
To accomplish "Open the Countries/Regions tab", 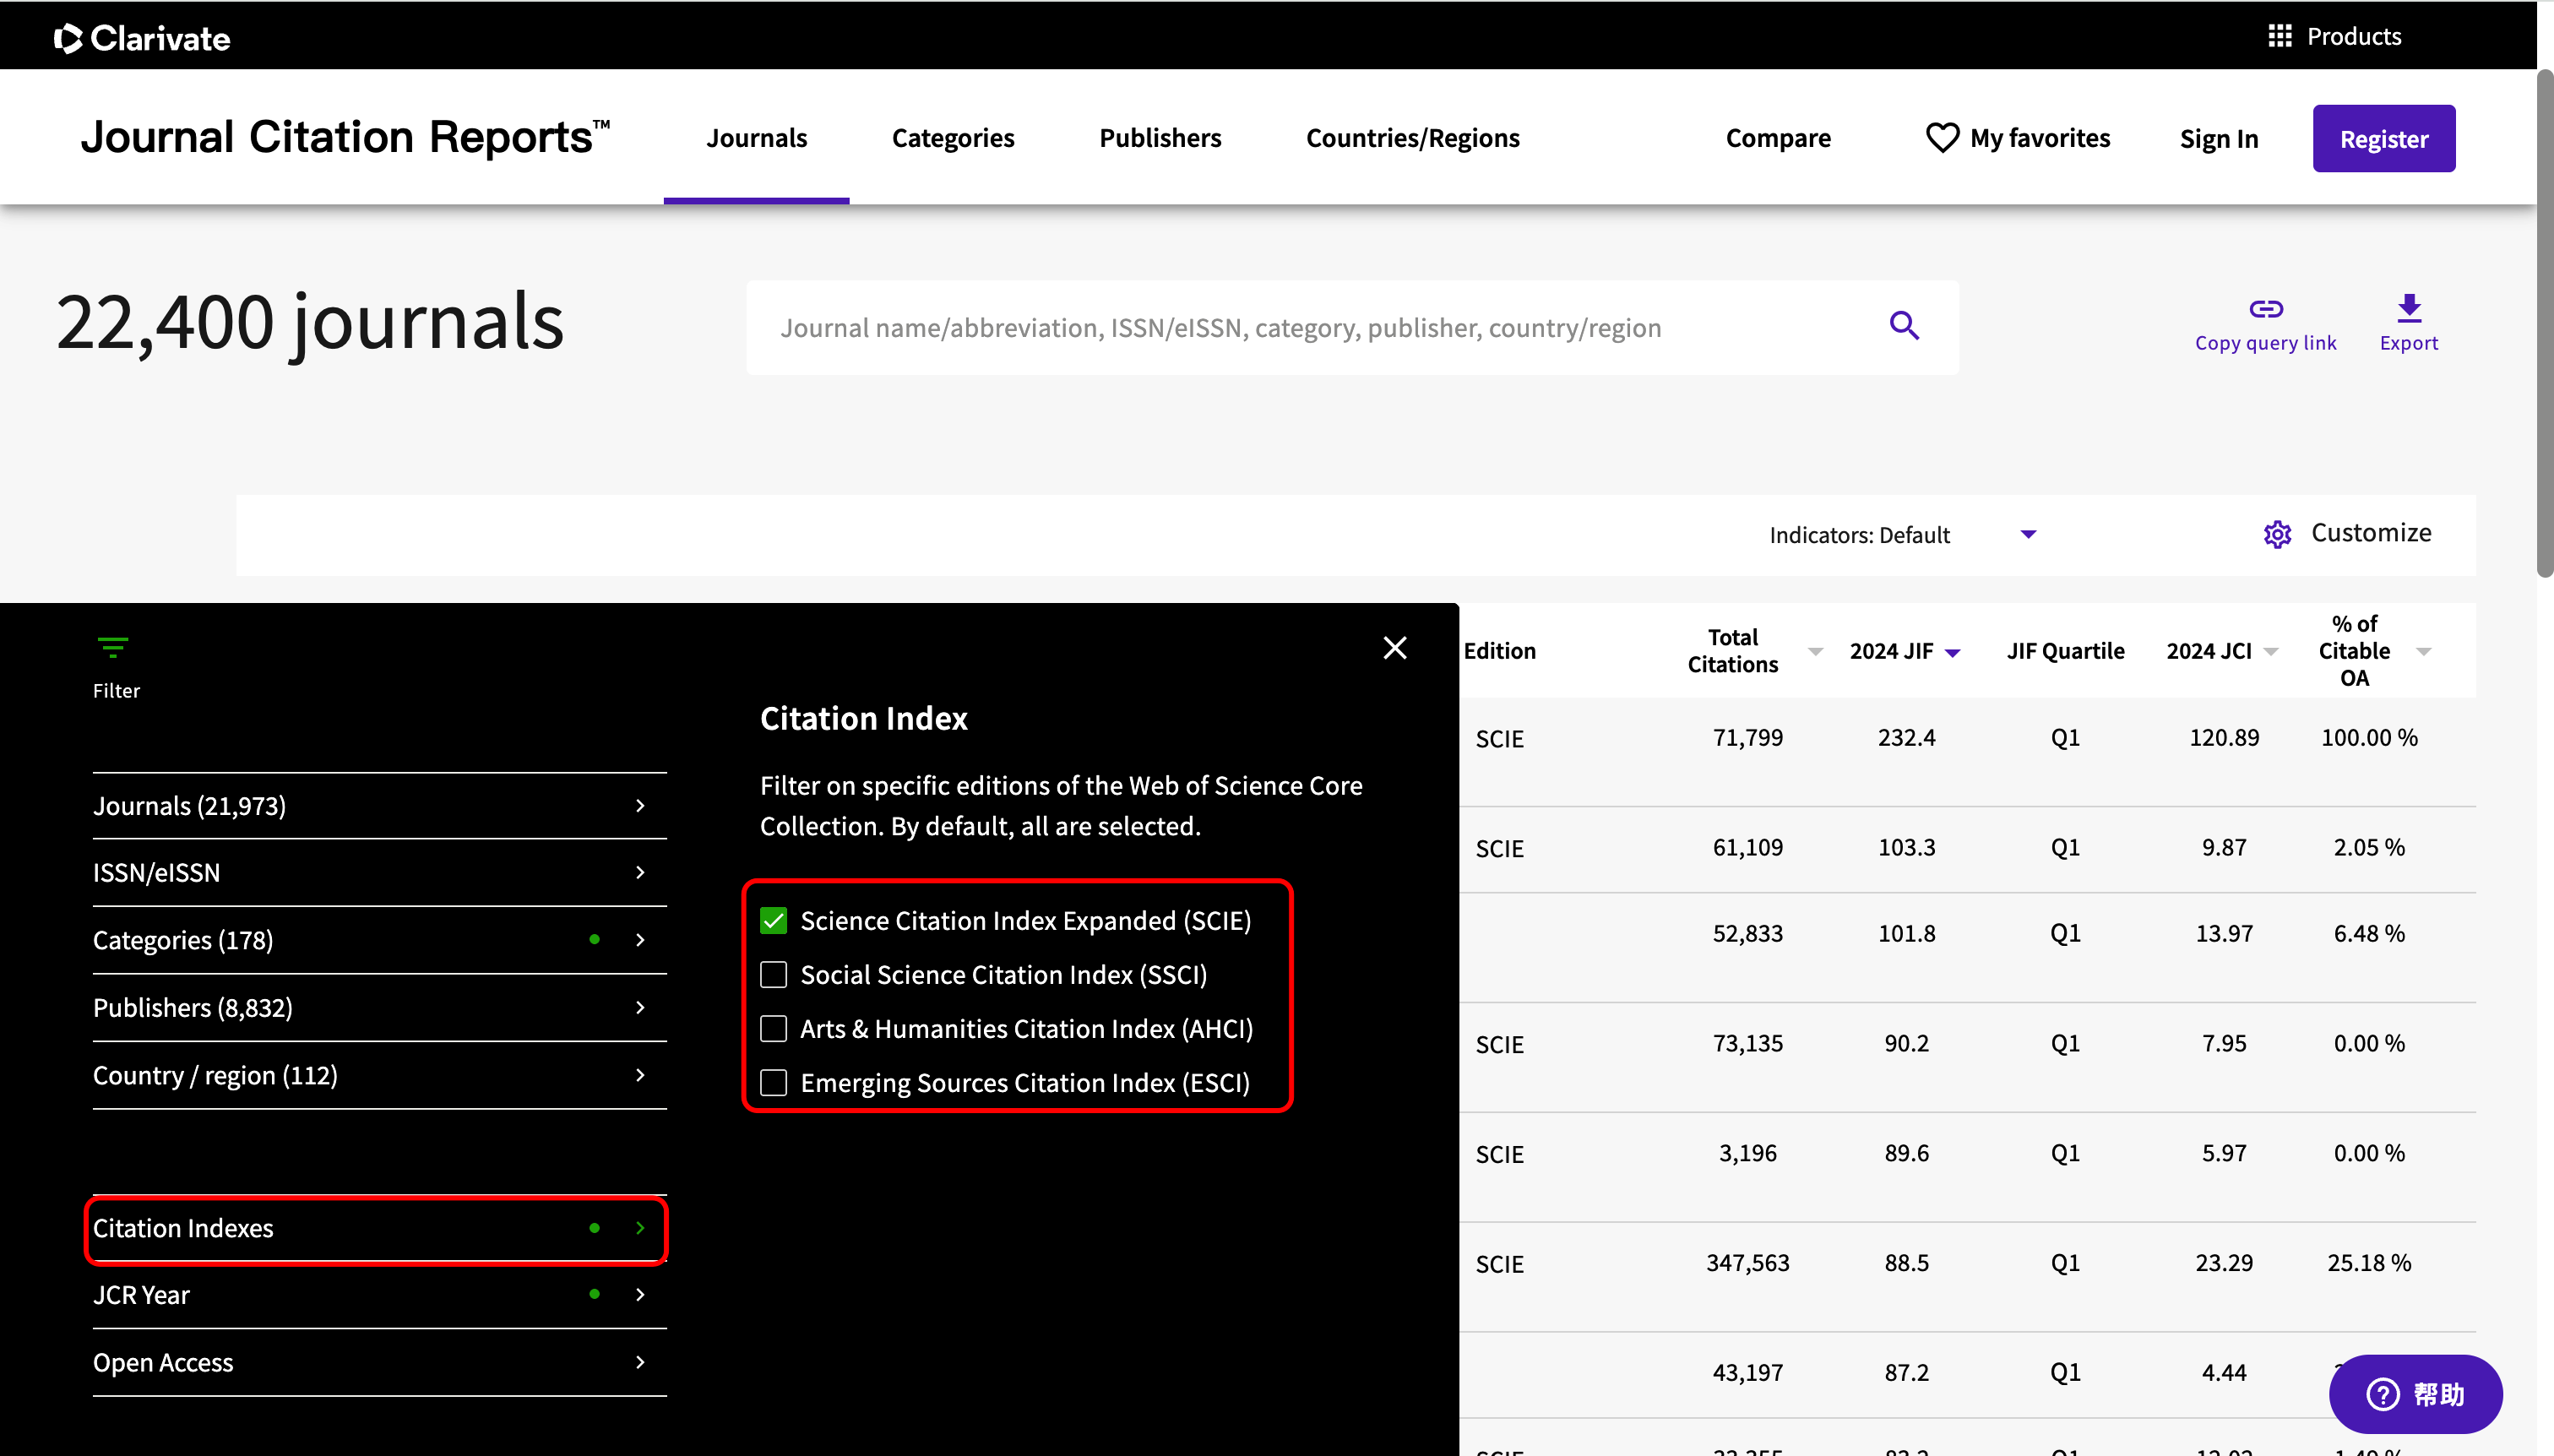I will (1412, 138).
